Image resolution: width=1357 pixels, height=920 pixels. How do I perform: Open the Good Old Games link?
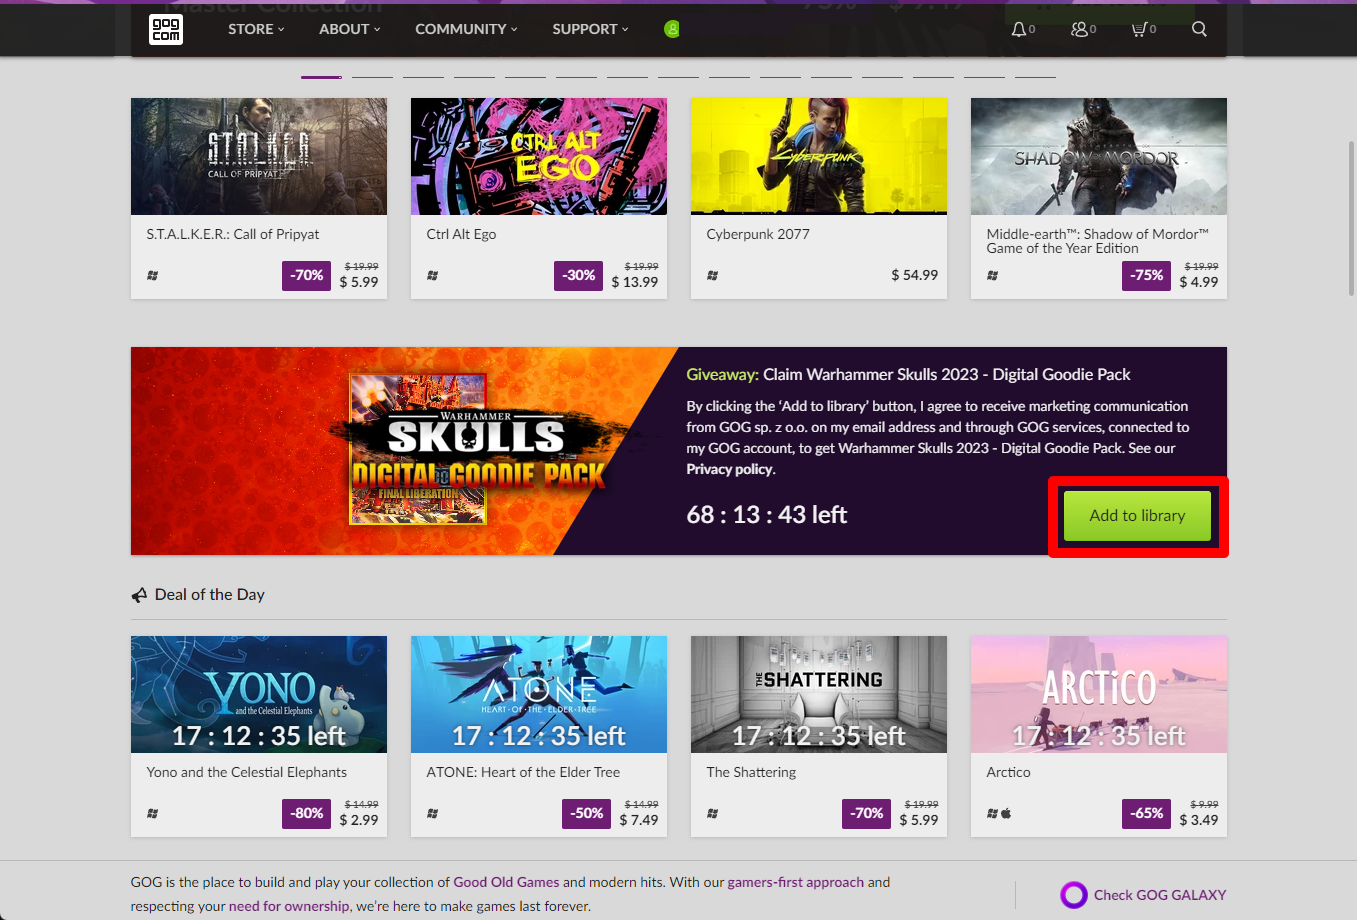point(506,882)
